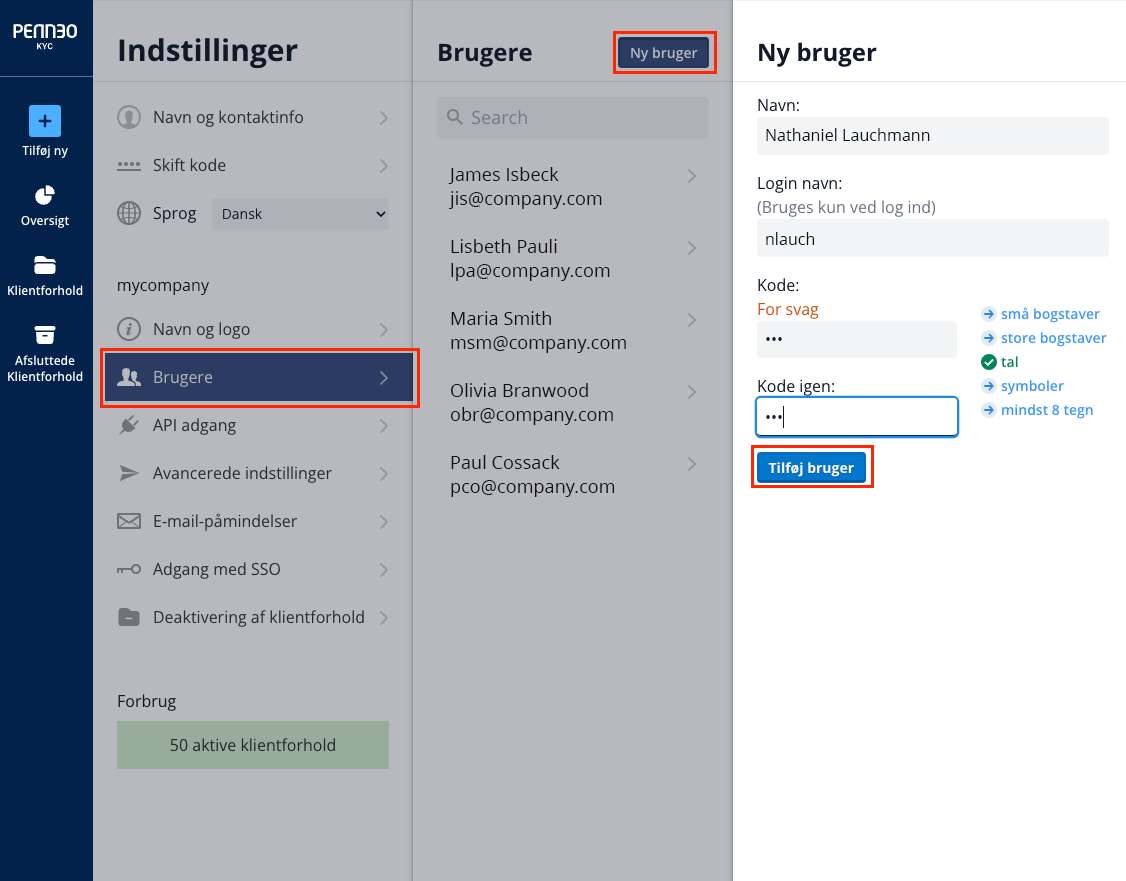Viewport: 1126px width, 881px height.
Task: Click the 50 aktive klientforhold usage bar
Action: point(253,745)
